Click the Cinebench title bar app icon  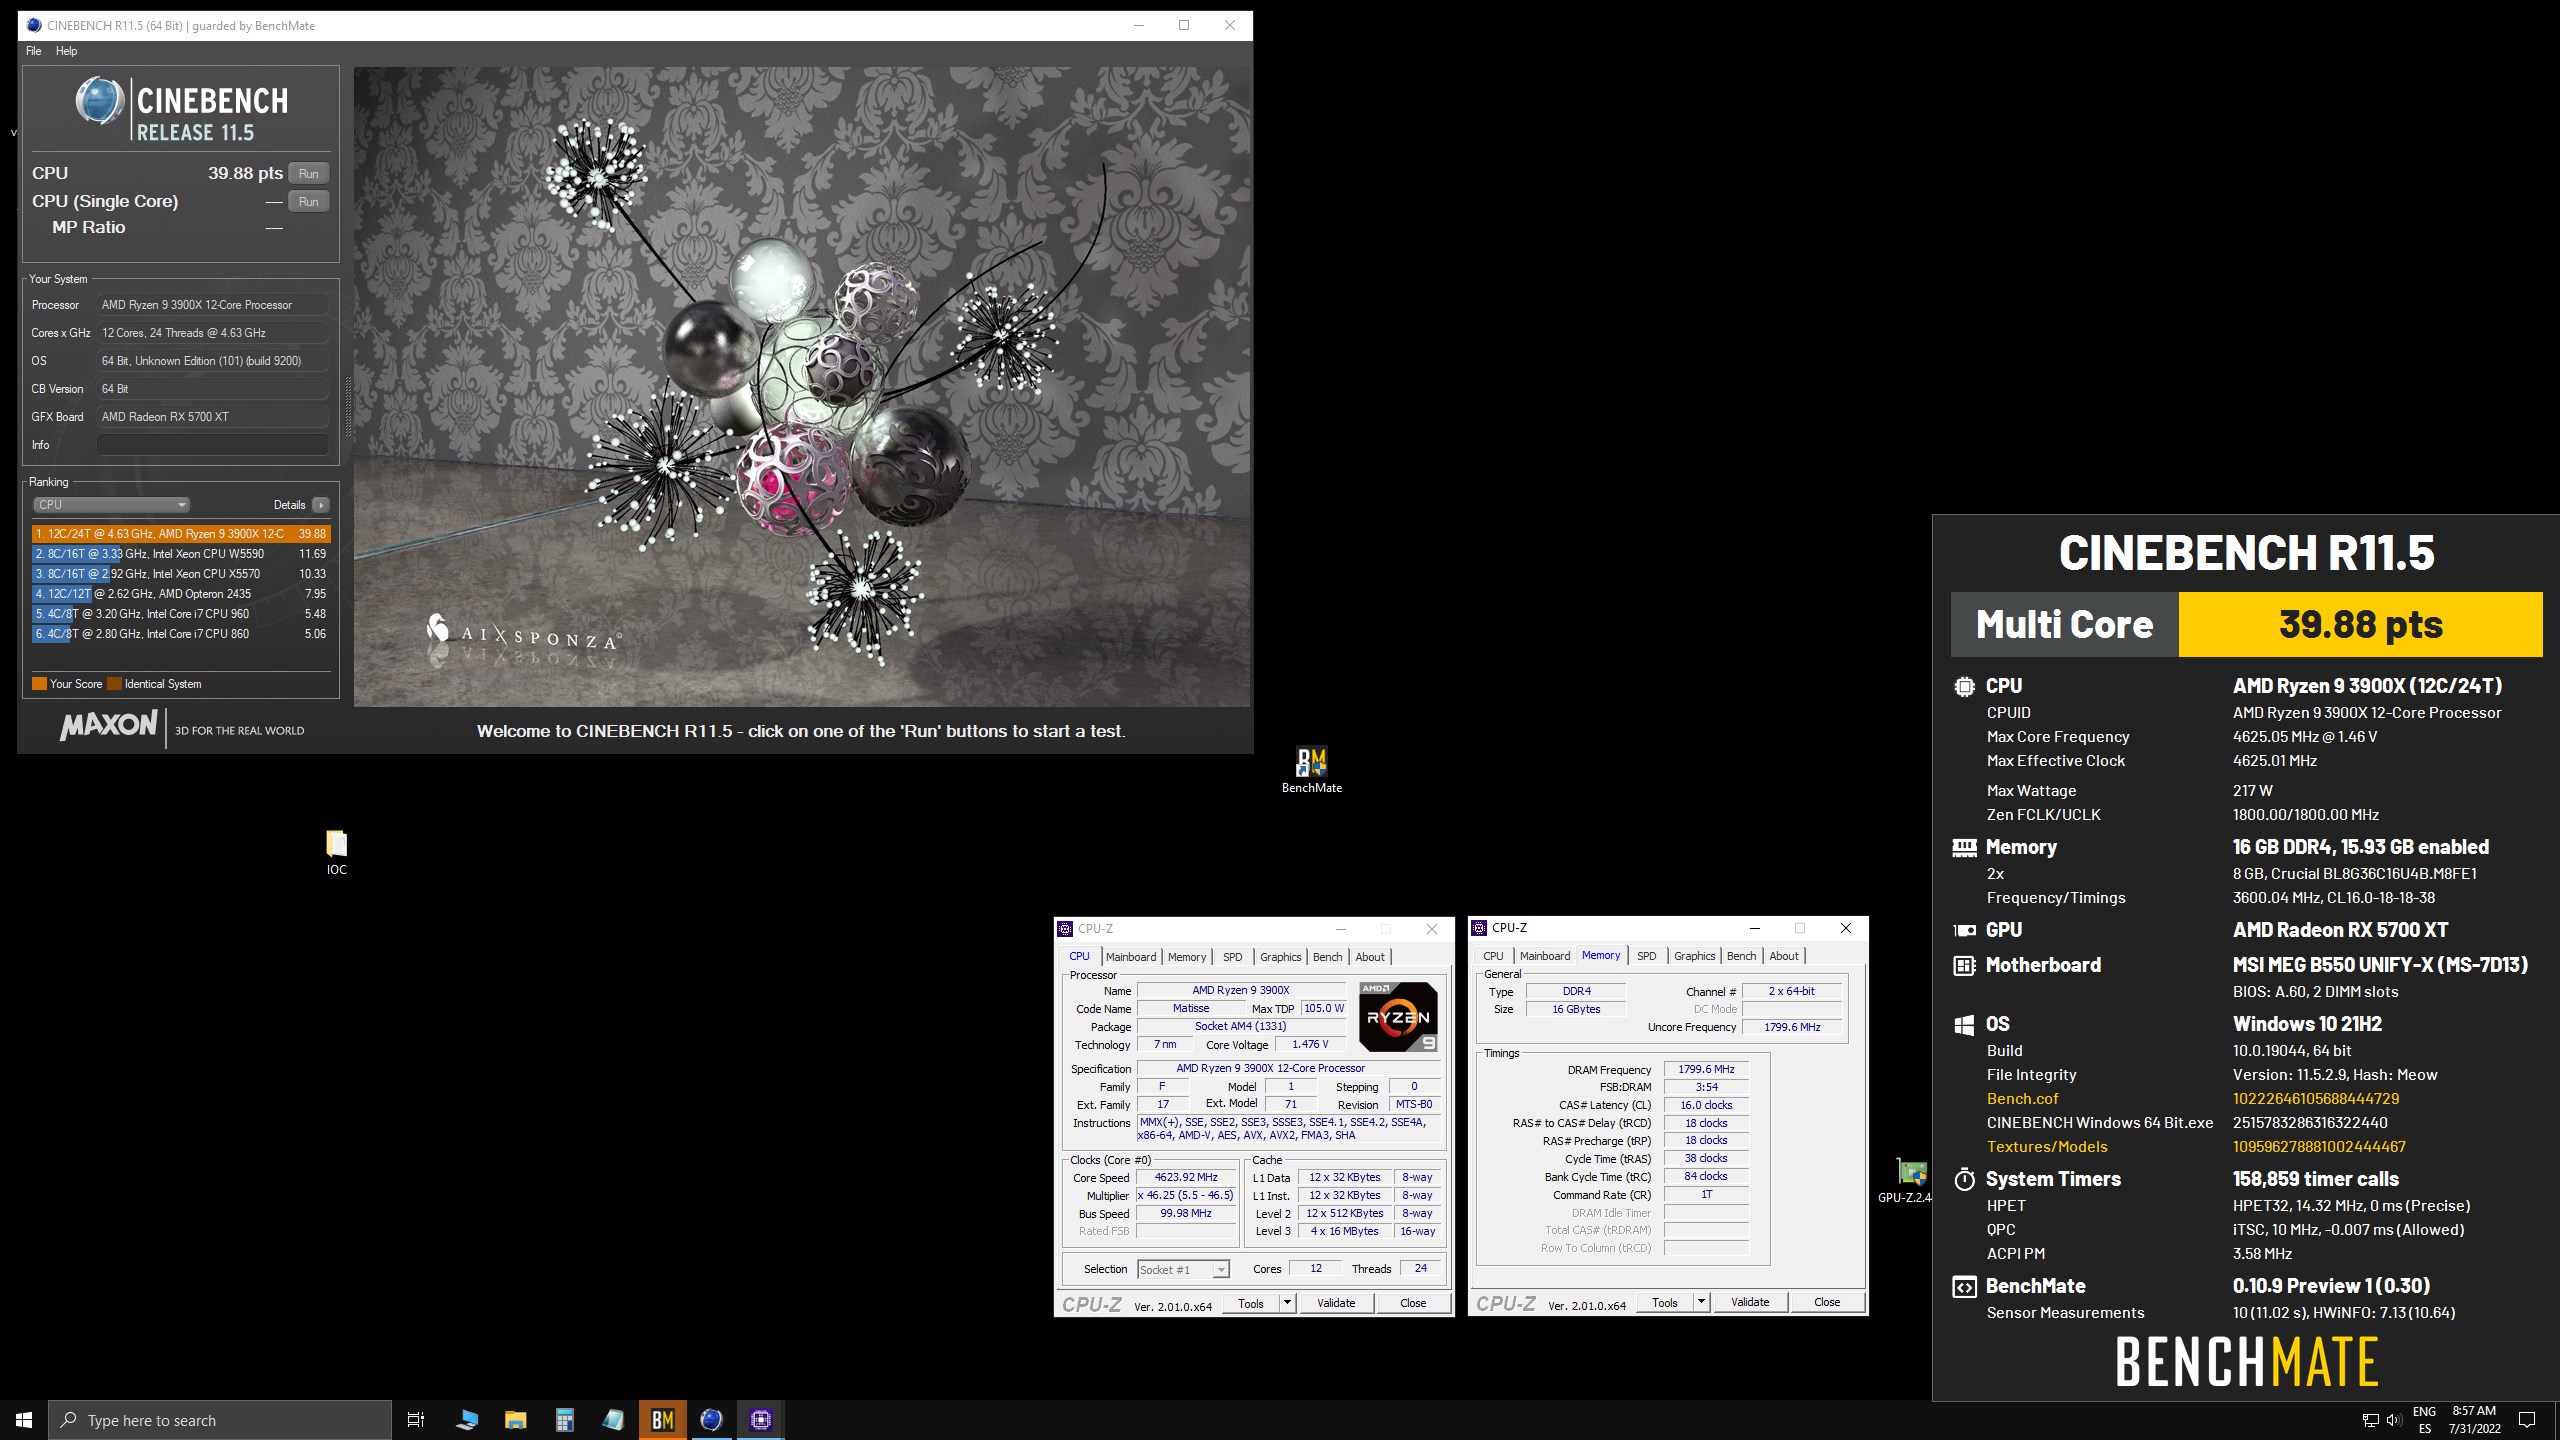[x=35, y=26]
